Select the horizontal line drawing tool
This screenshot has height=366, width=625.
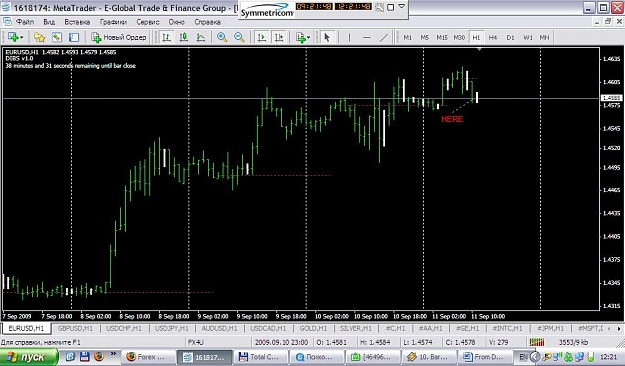(366, 37)
